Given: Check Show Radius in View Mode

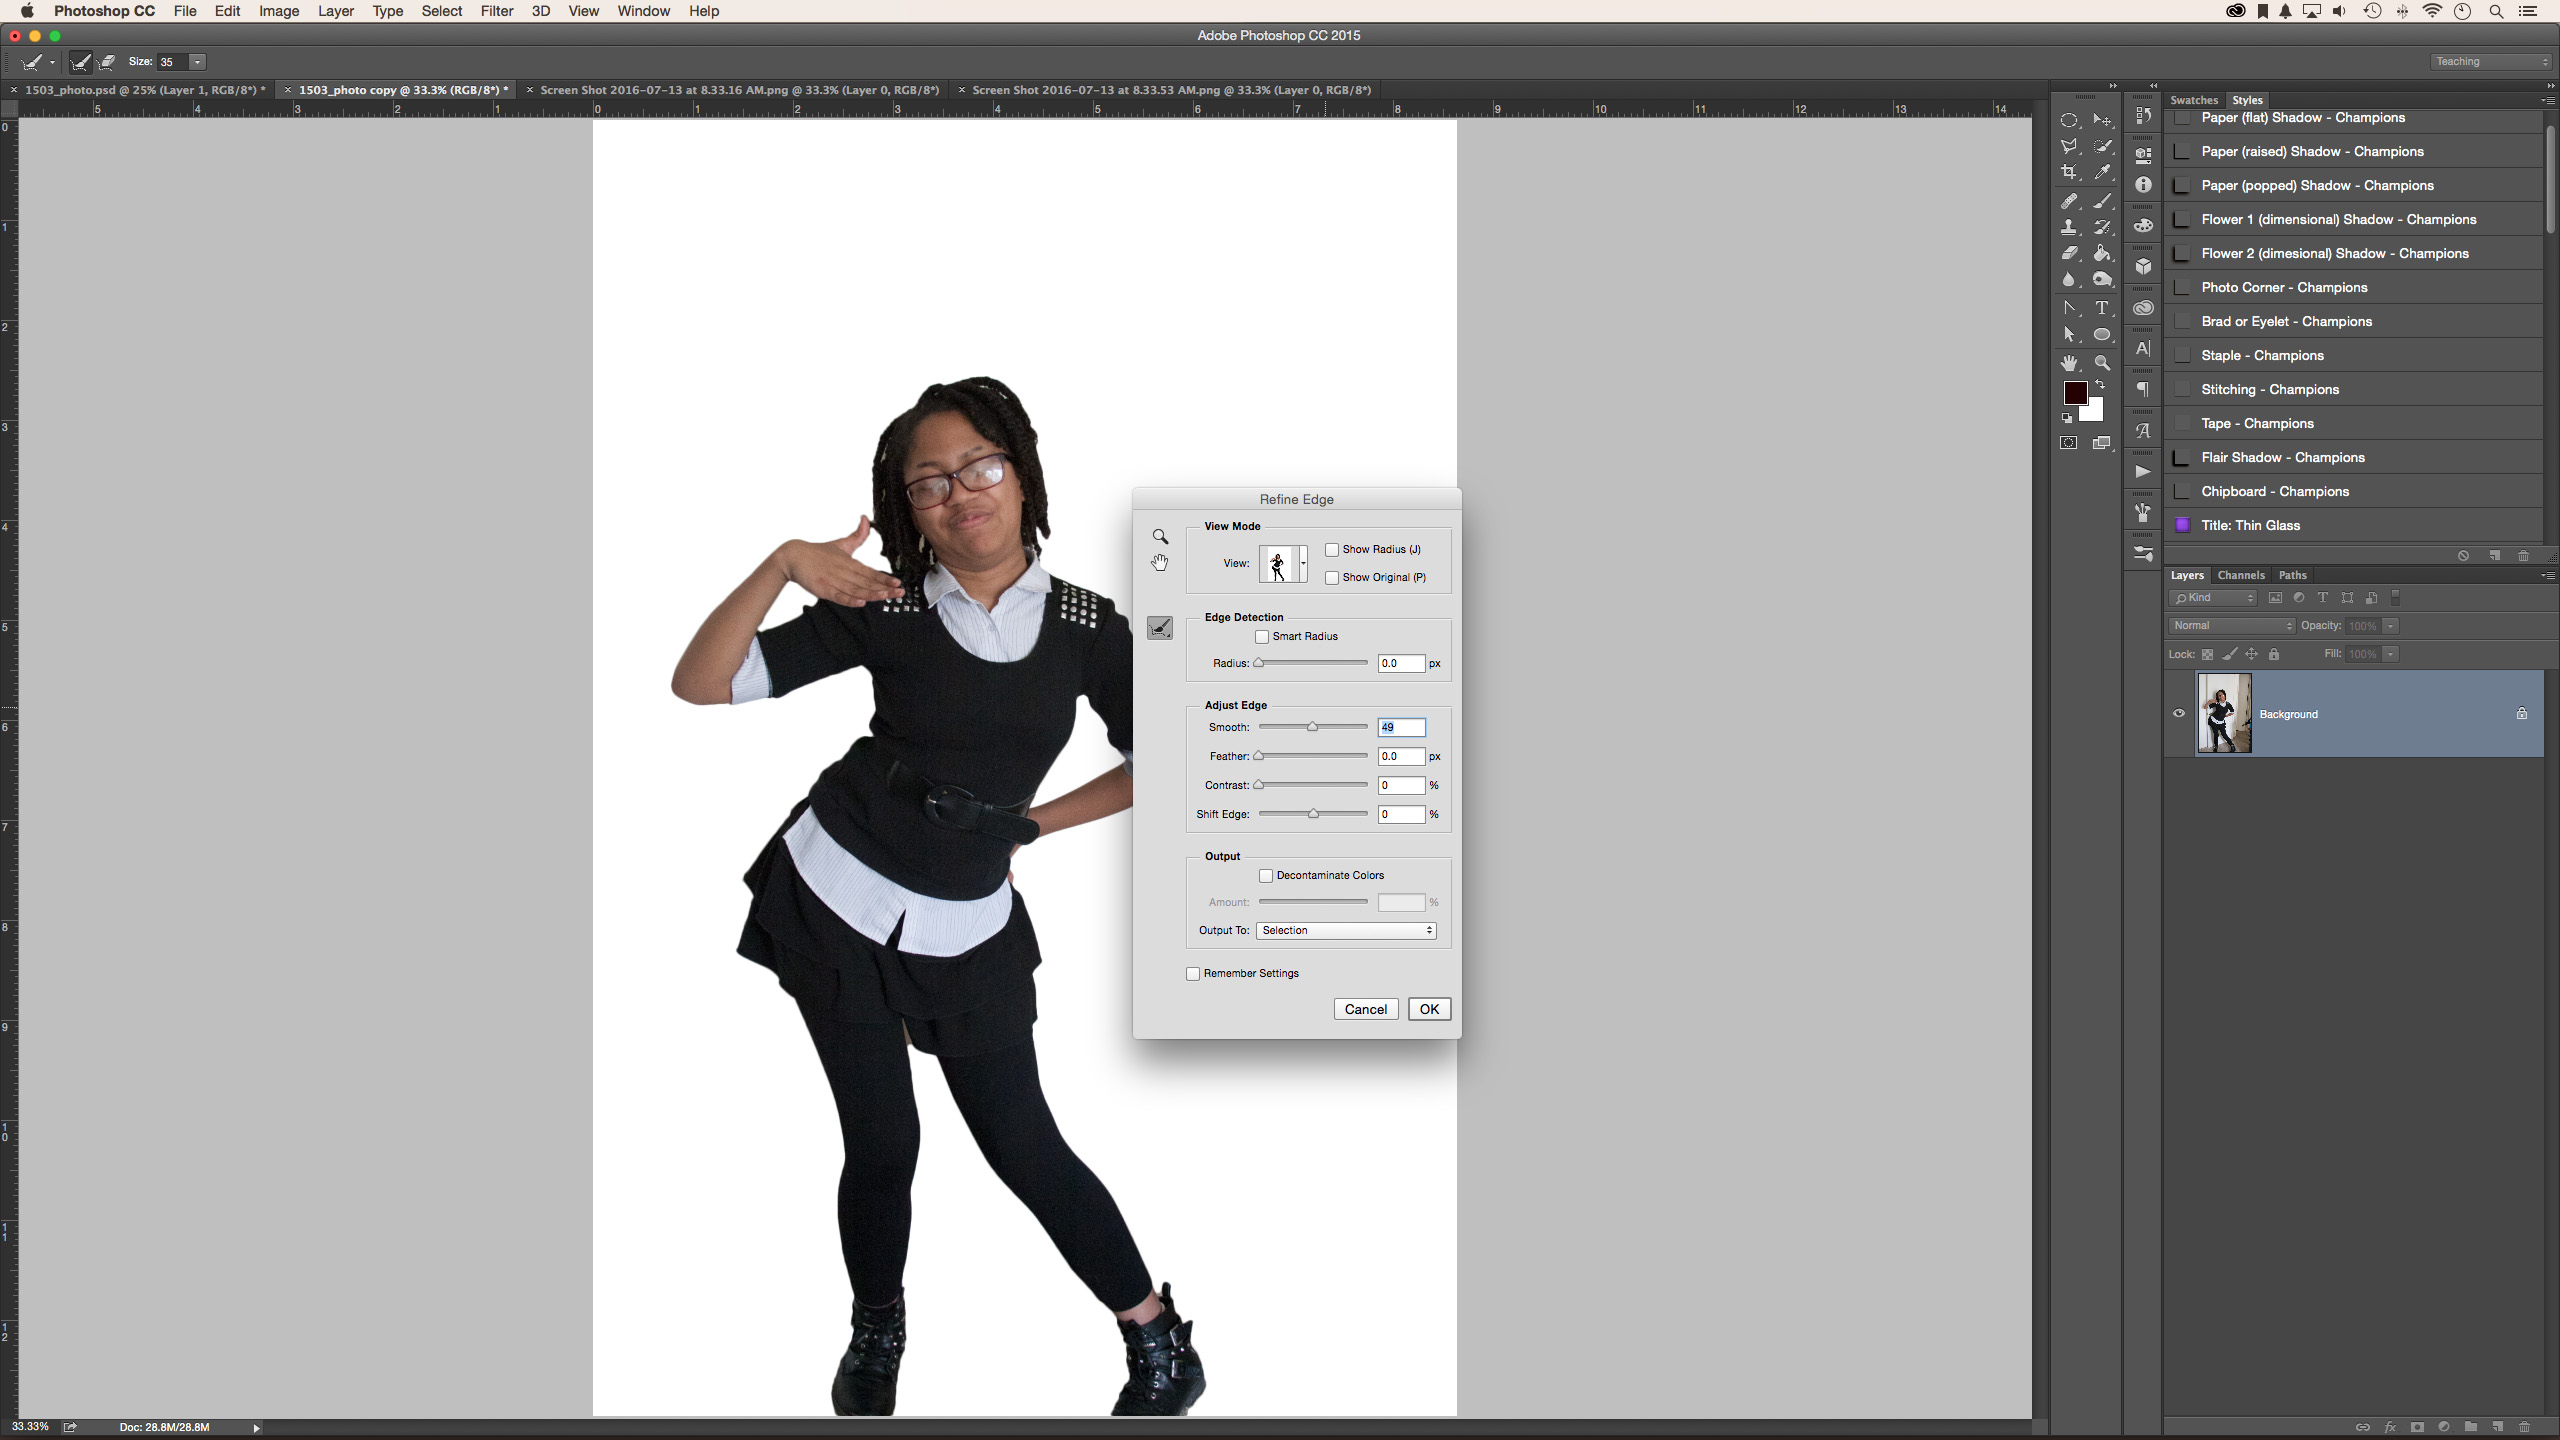Looking at the screenshot, I should tap(1331, 549).
